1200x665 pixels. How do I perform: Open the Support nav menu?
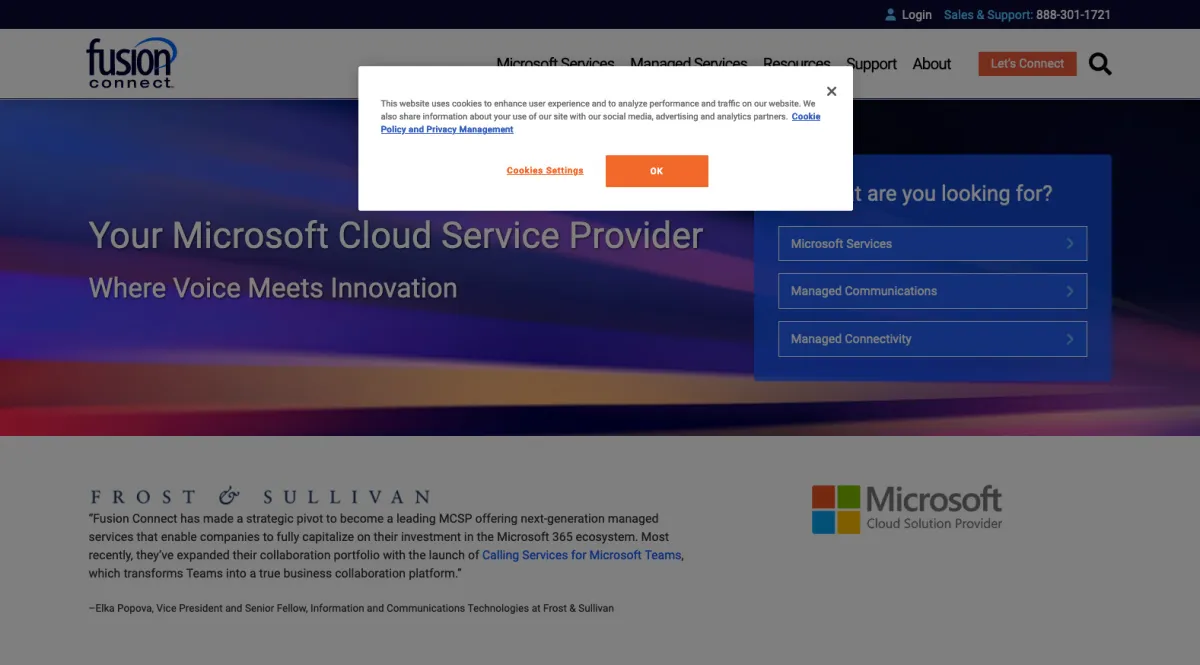click(871, 64)
